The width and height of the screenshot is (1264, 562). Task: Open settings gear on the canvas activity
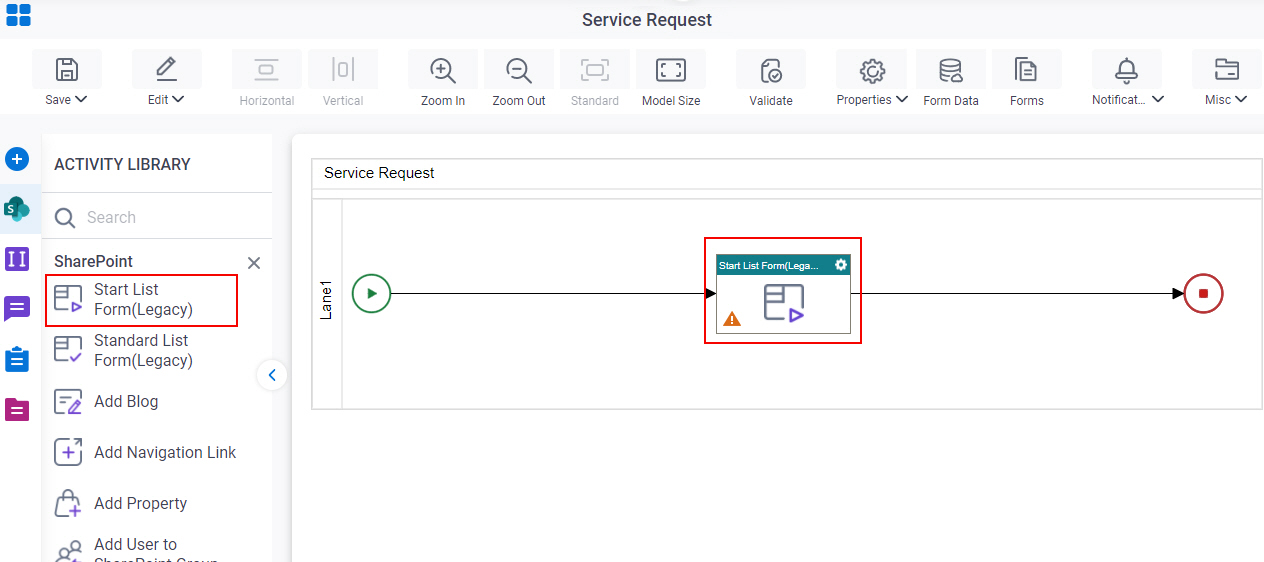(x=841, y=265)
